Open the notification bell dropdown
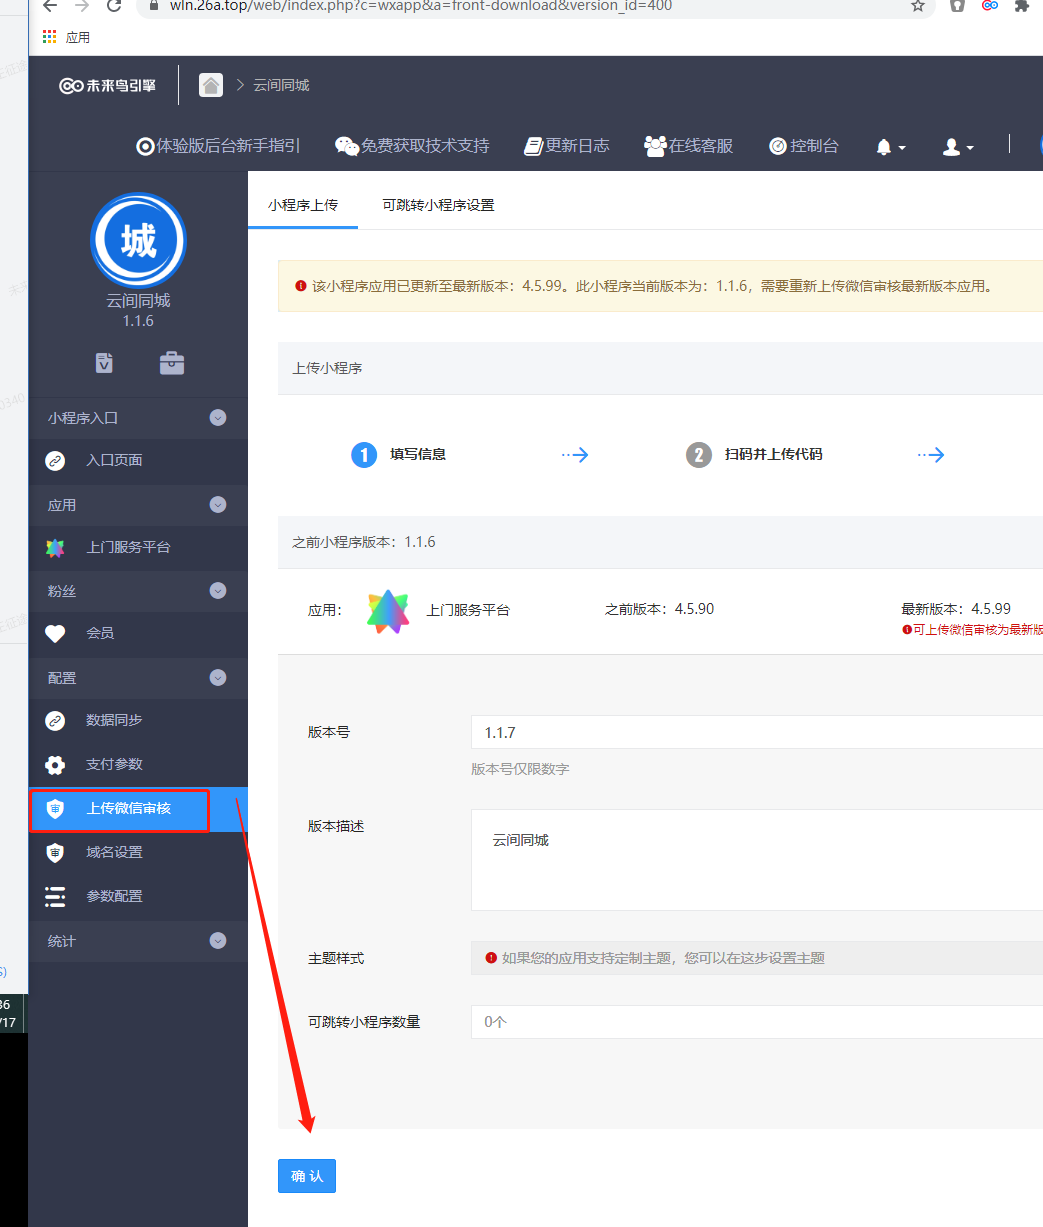This screenshot has width=1043, height=1227. (x=890, y=147)
